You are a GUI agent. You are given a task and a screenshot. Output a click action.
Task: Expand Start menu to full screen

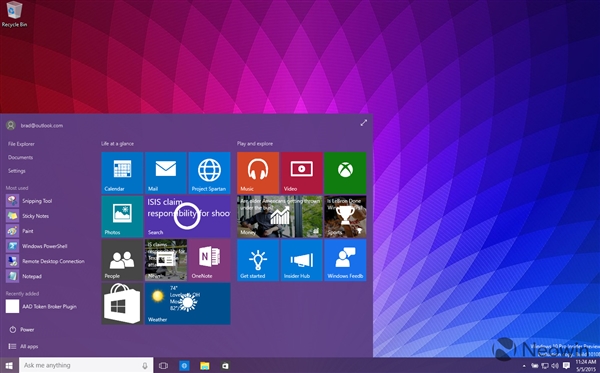coord(364,123)
